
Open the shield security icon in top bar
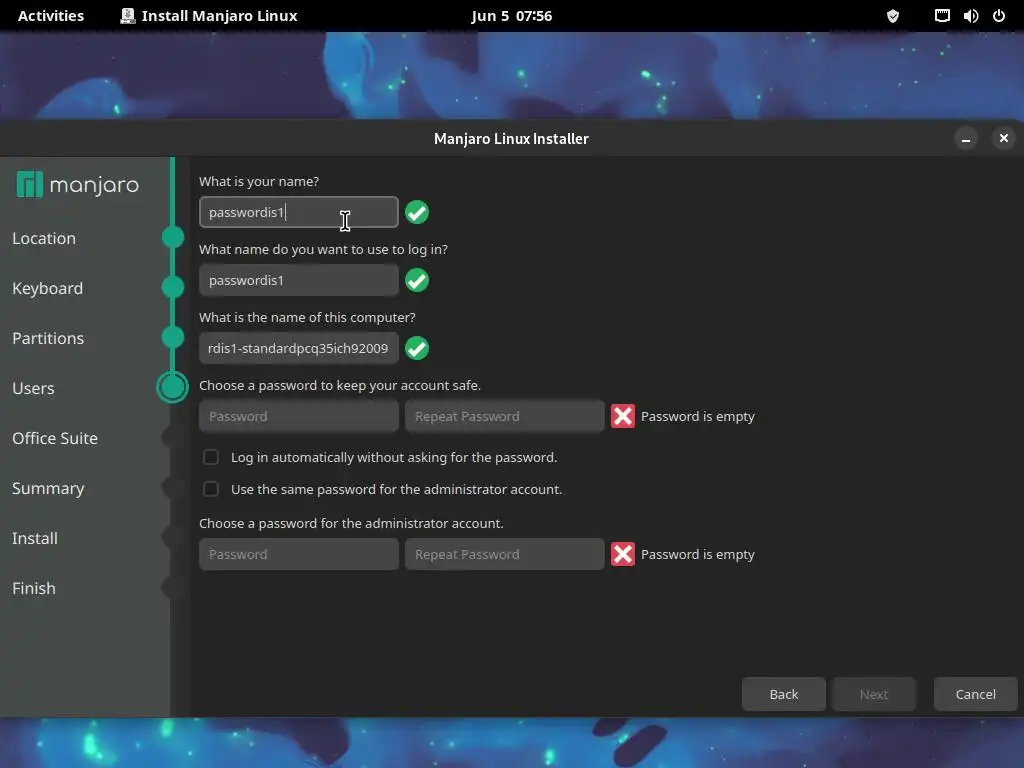tap(893, 16)
